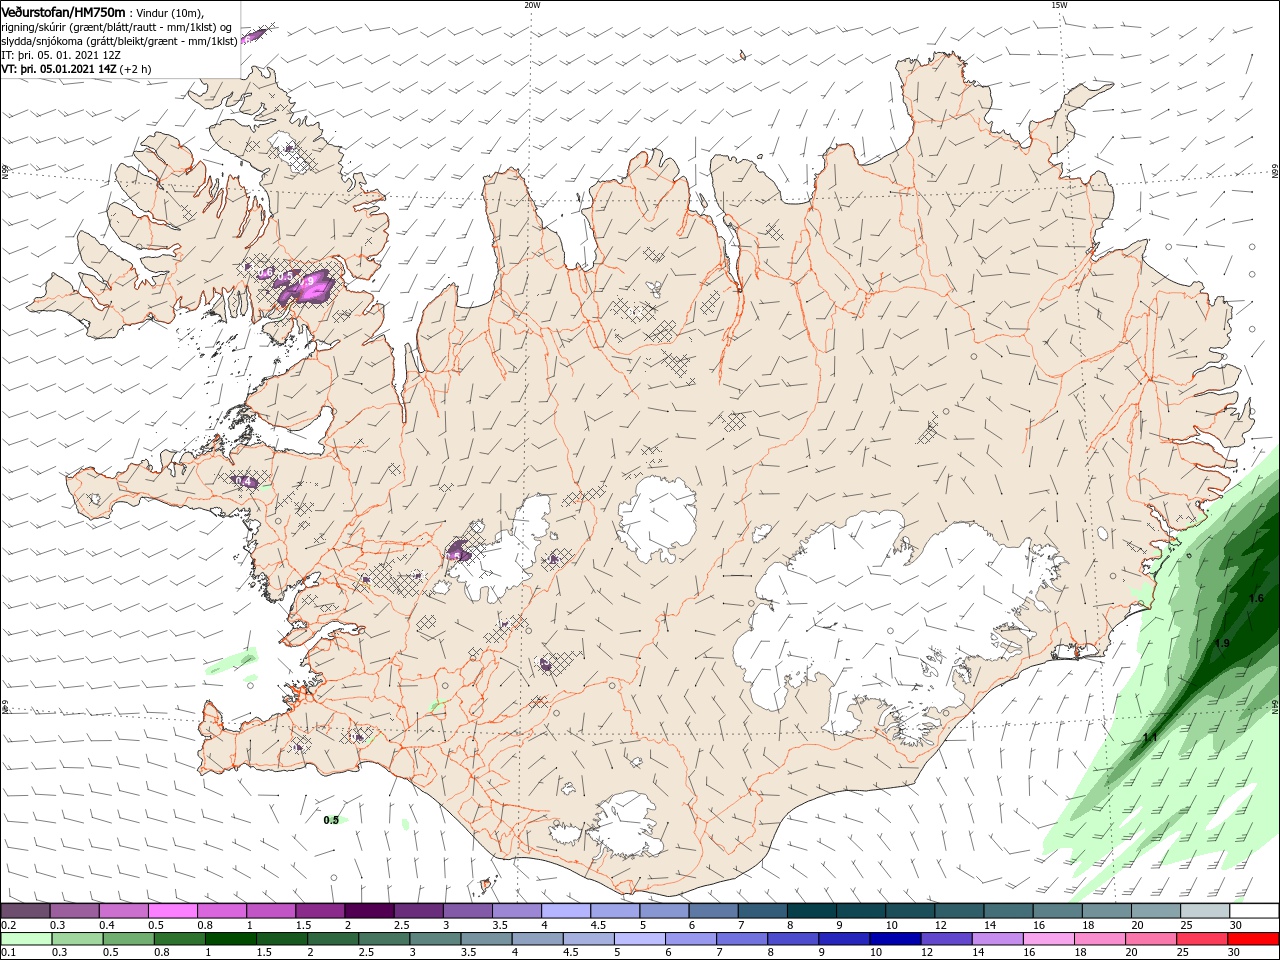Pick lower scale swatch between 6 and 7
This screenshot has width=1280, height=960.
tap(691, 939)
